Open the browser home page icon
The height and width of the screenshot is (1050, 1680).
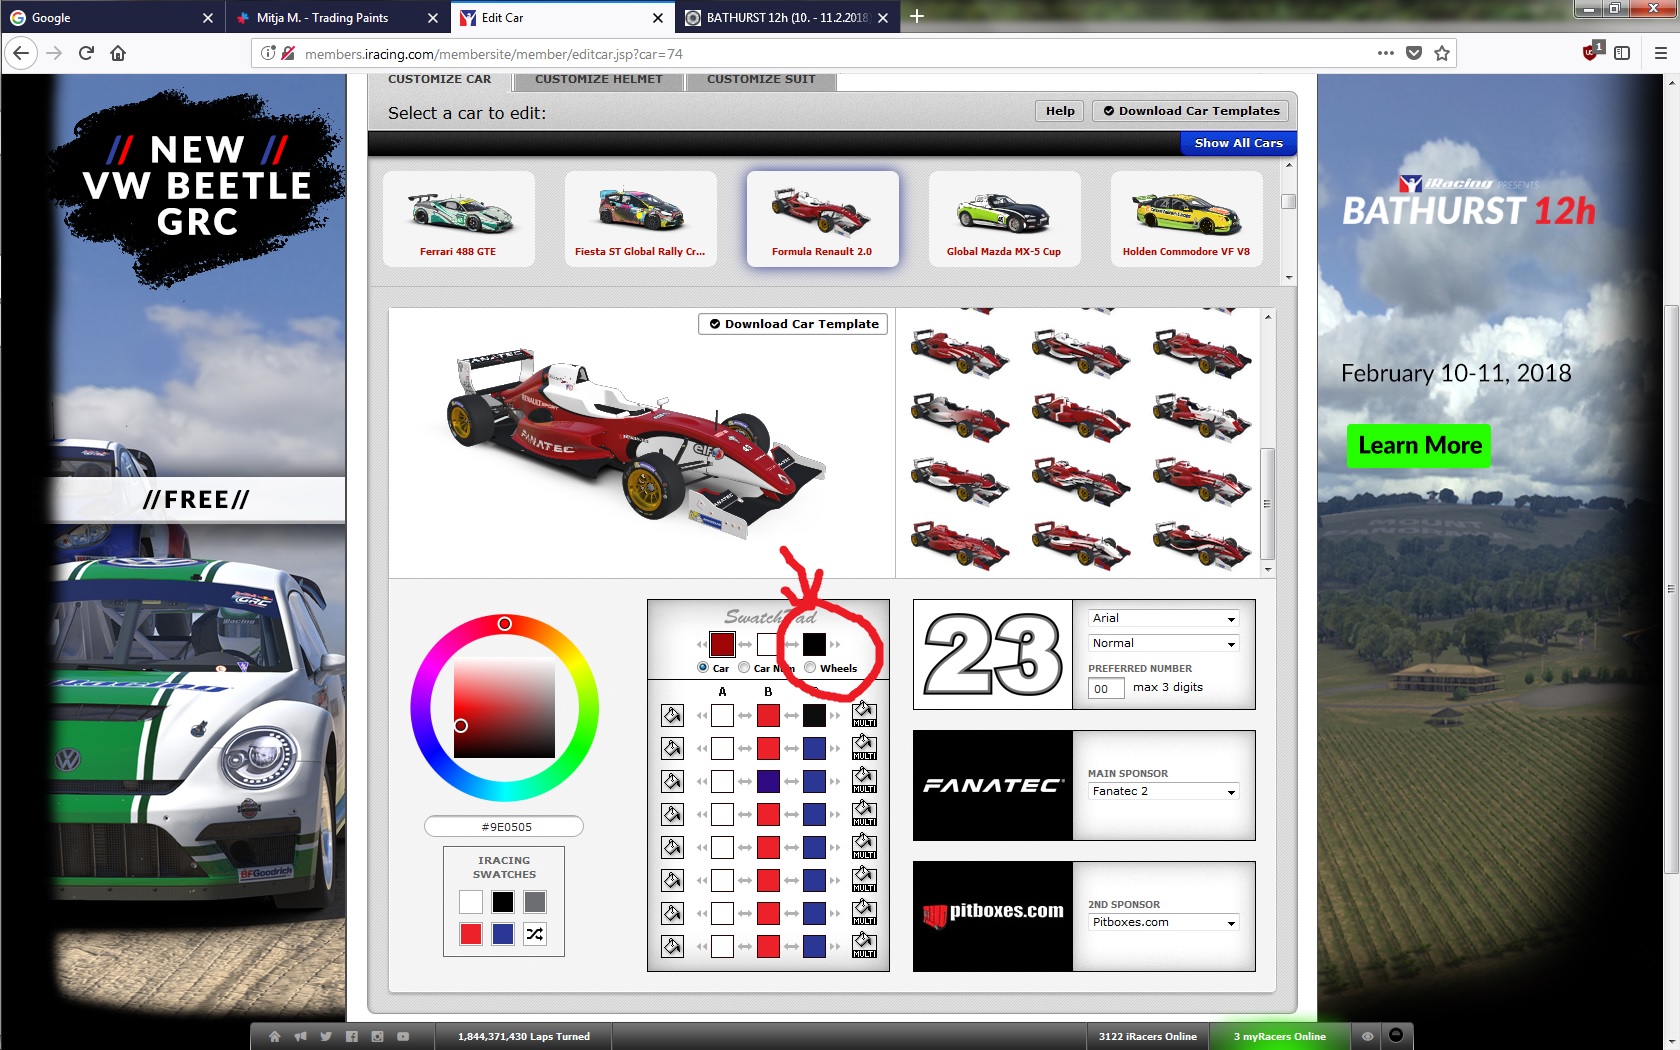point(118,53)
